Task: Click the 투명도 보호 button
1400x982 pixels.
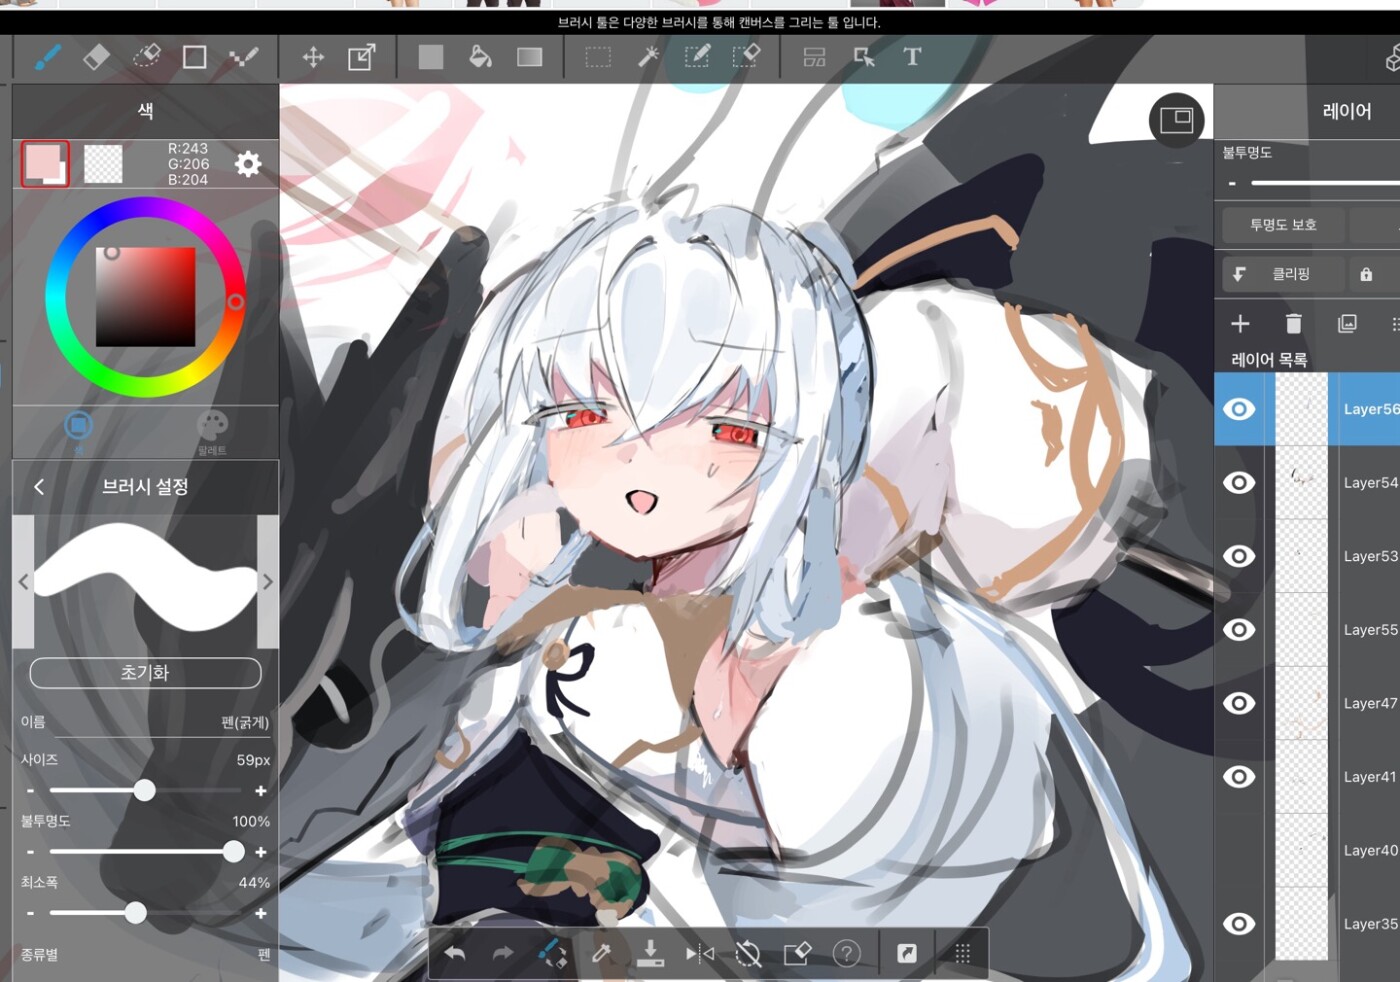Action: pyautogui.click(x=1282, y=225)
